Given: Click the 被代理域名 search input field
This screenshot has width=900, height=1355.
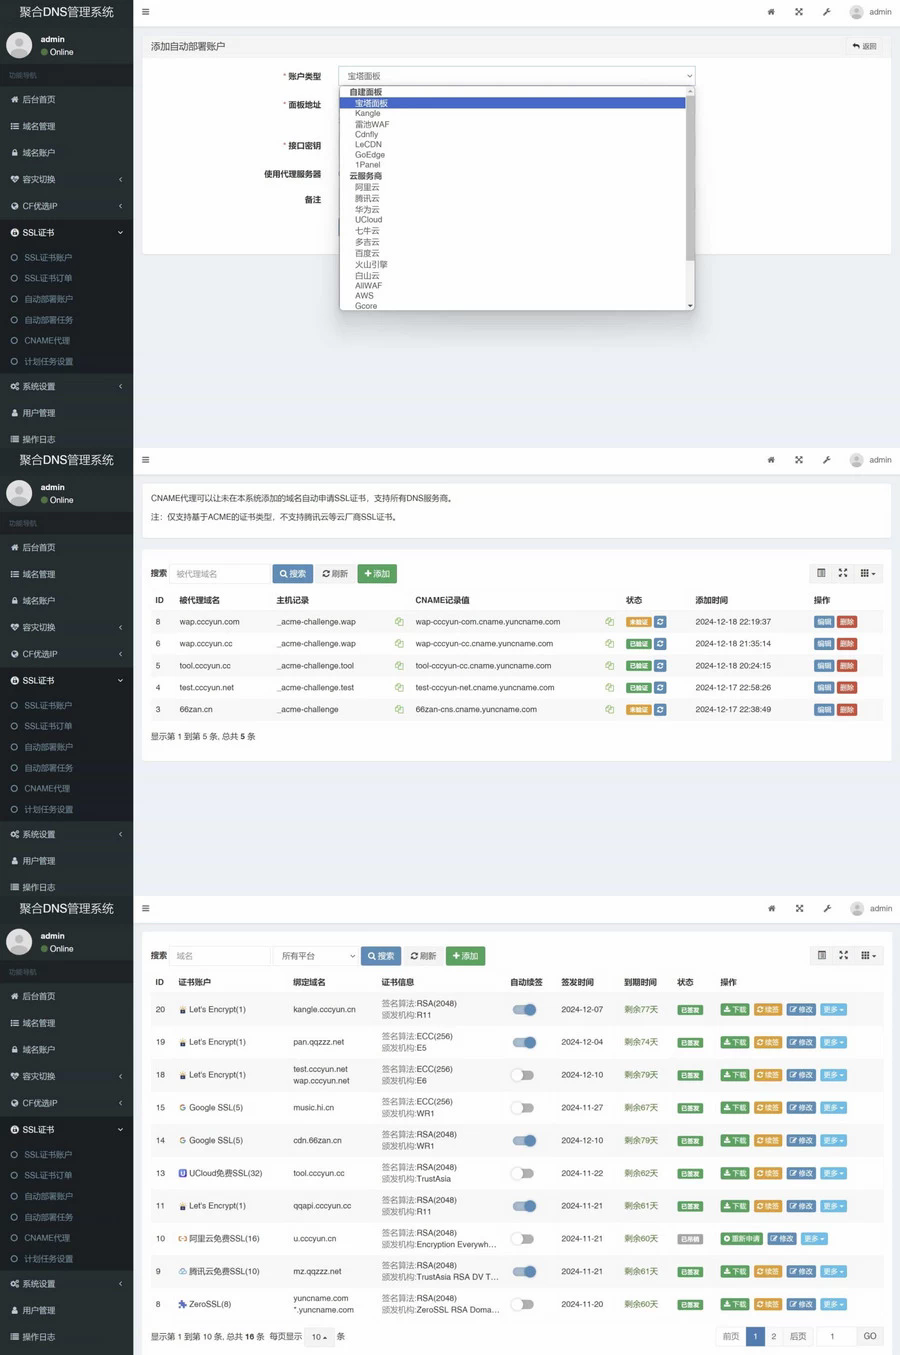Looking at the screenshot, I should click(220, 574).
